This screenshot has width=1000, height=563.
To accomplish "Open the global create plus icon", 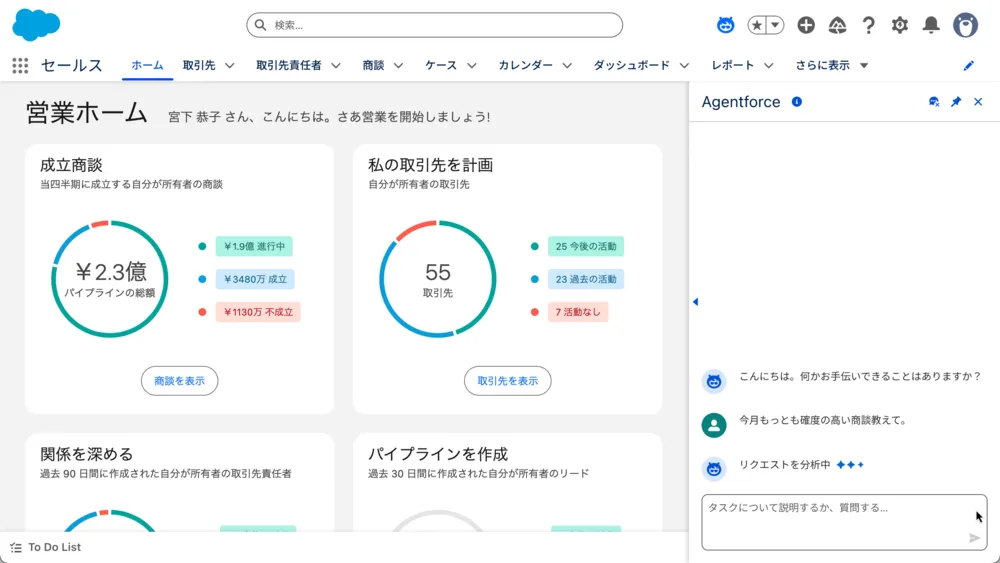I will (x=806, y=25).
